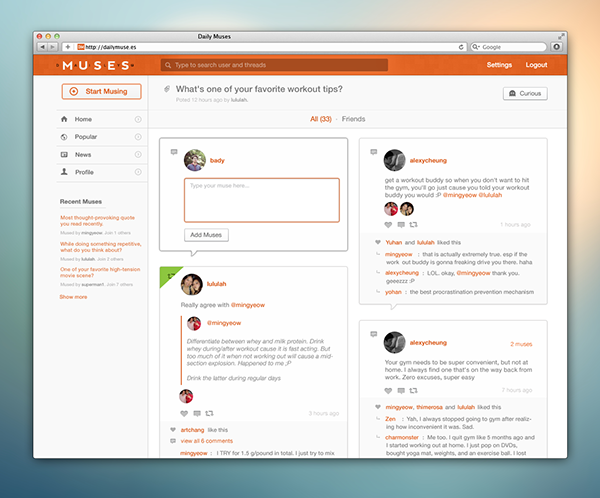
Task: Click the Profile person icon
Action: pos(64,172)
